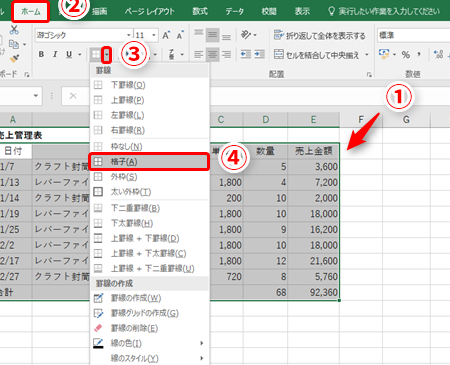Image resolution: width=450 pixels, height=365 pixels.
Task: Click the phonetic guide icon
Action: (x=171, y=54)
